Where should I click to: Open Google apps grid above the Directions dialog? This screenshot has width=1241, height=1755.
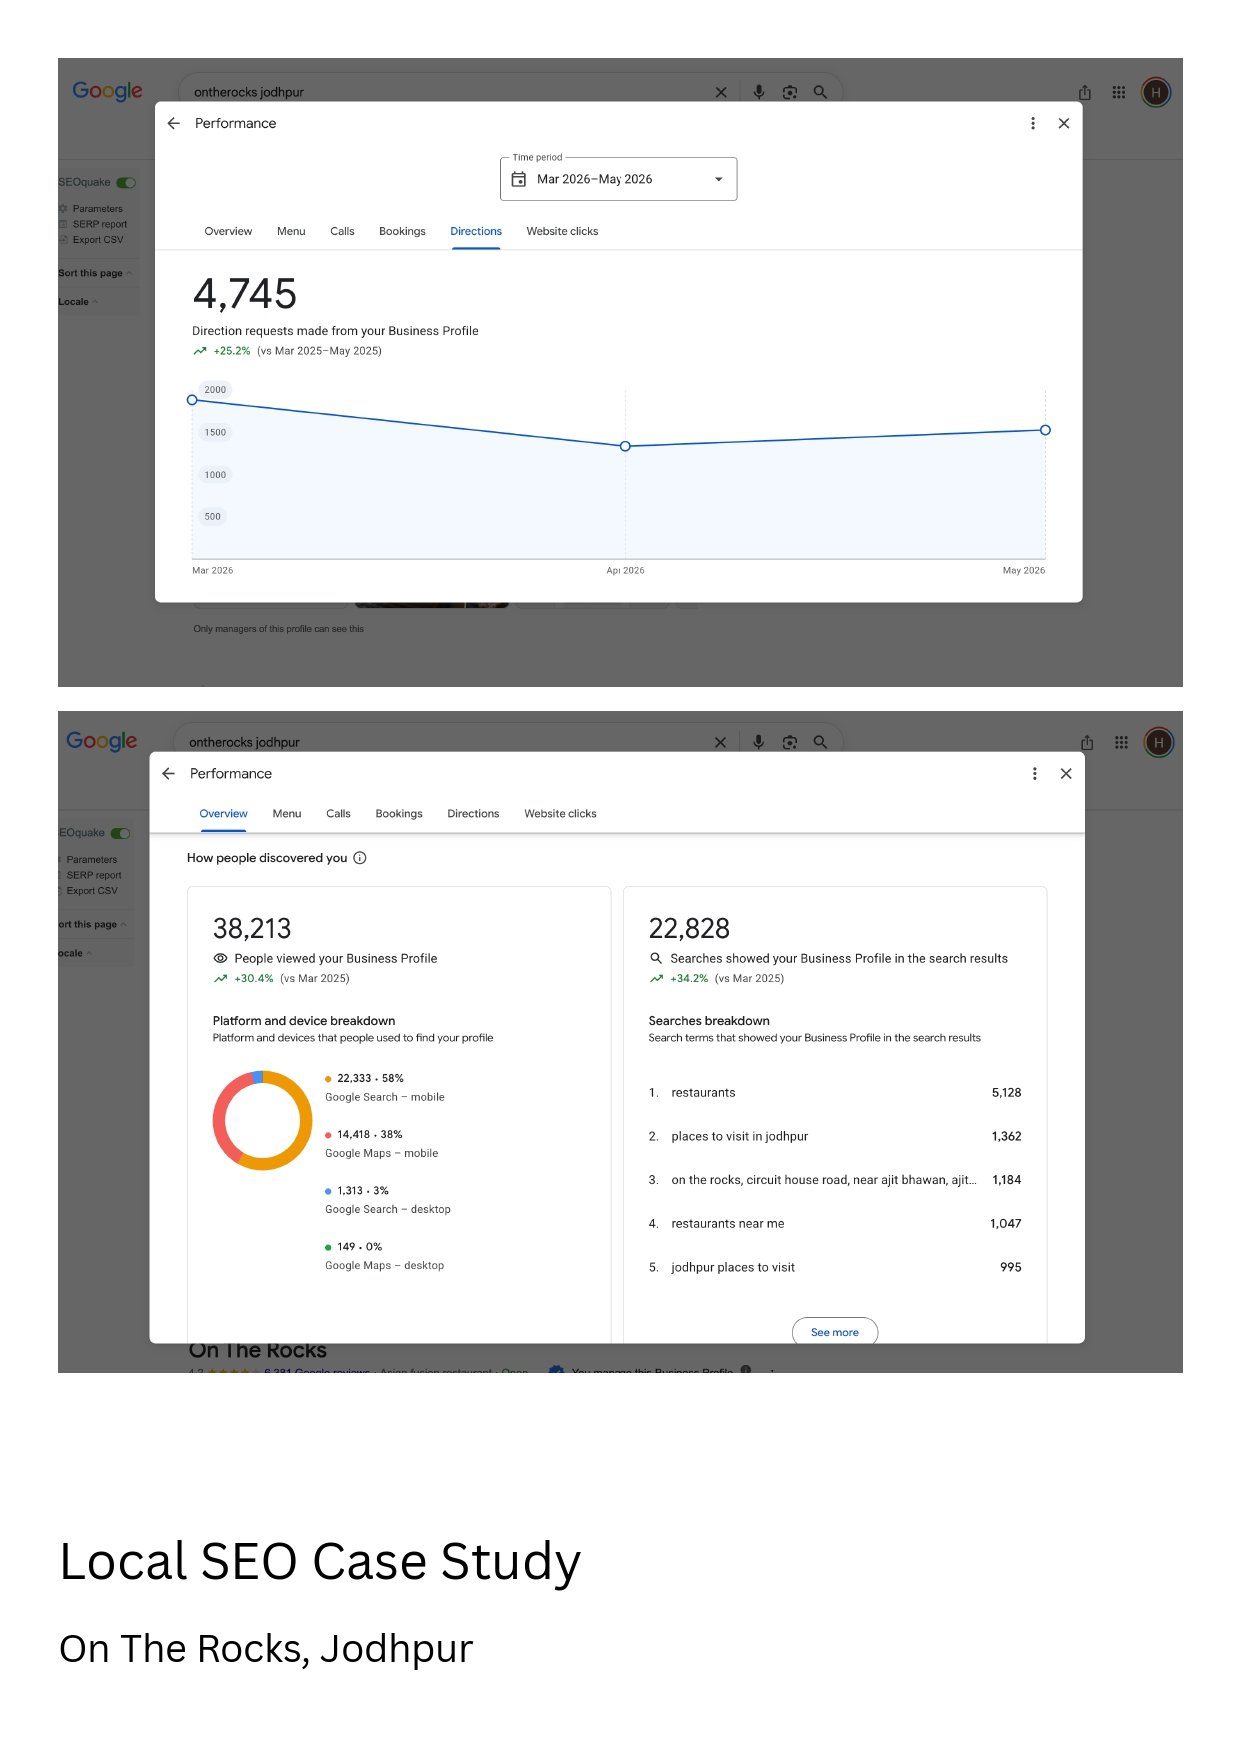[x=1119, y=92]
